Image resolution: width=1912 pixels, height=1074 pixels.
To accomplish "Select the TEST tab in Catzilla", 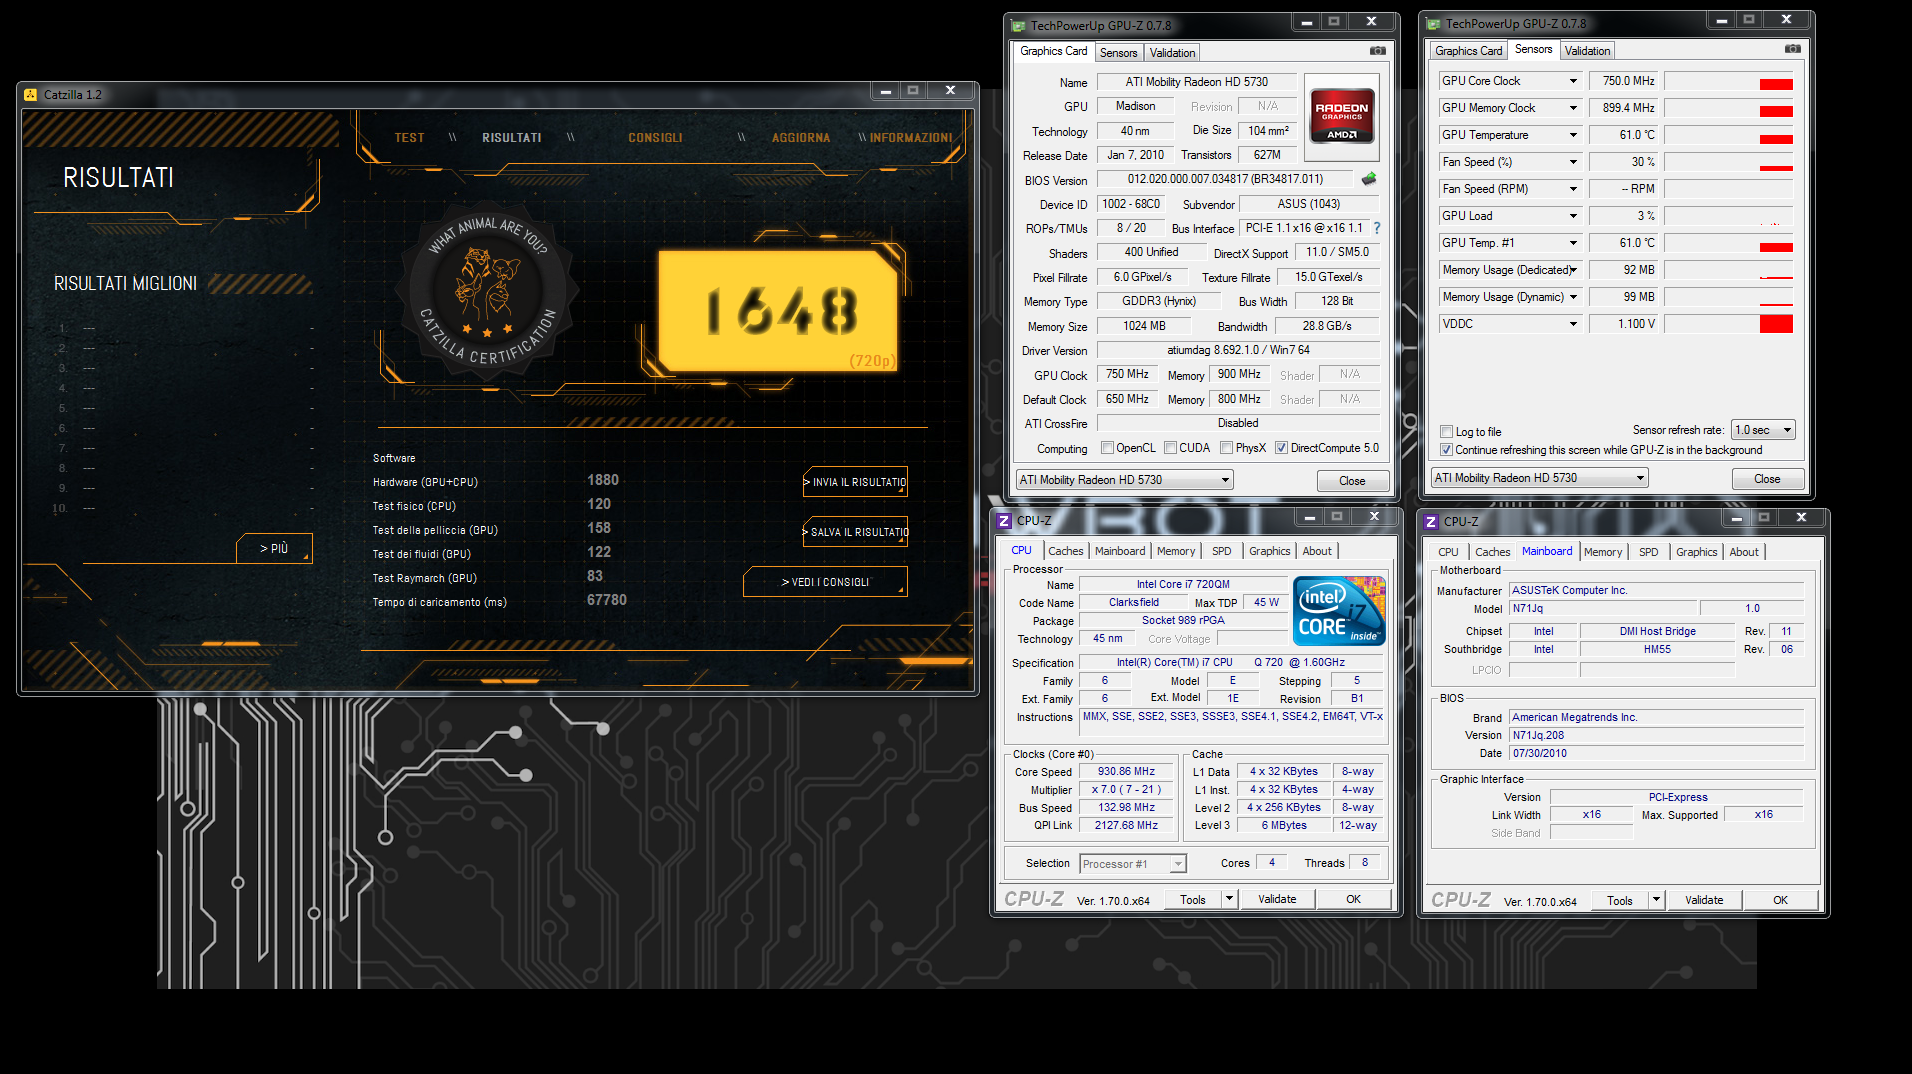I will [409, 138].
